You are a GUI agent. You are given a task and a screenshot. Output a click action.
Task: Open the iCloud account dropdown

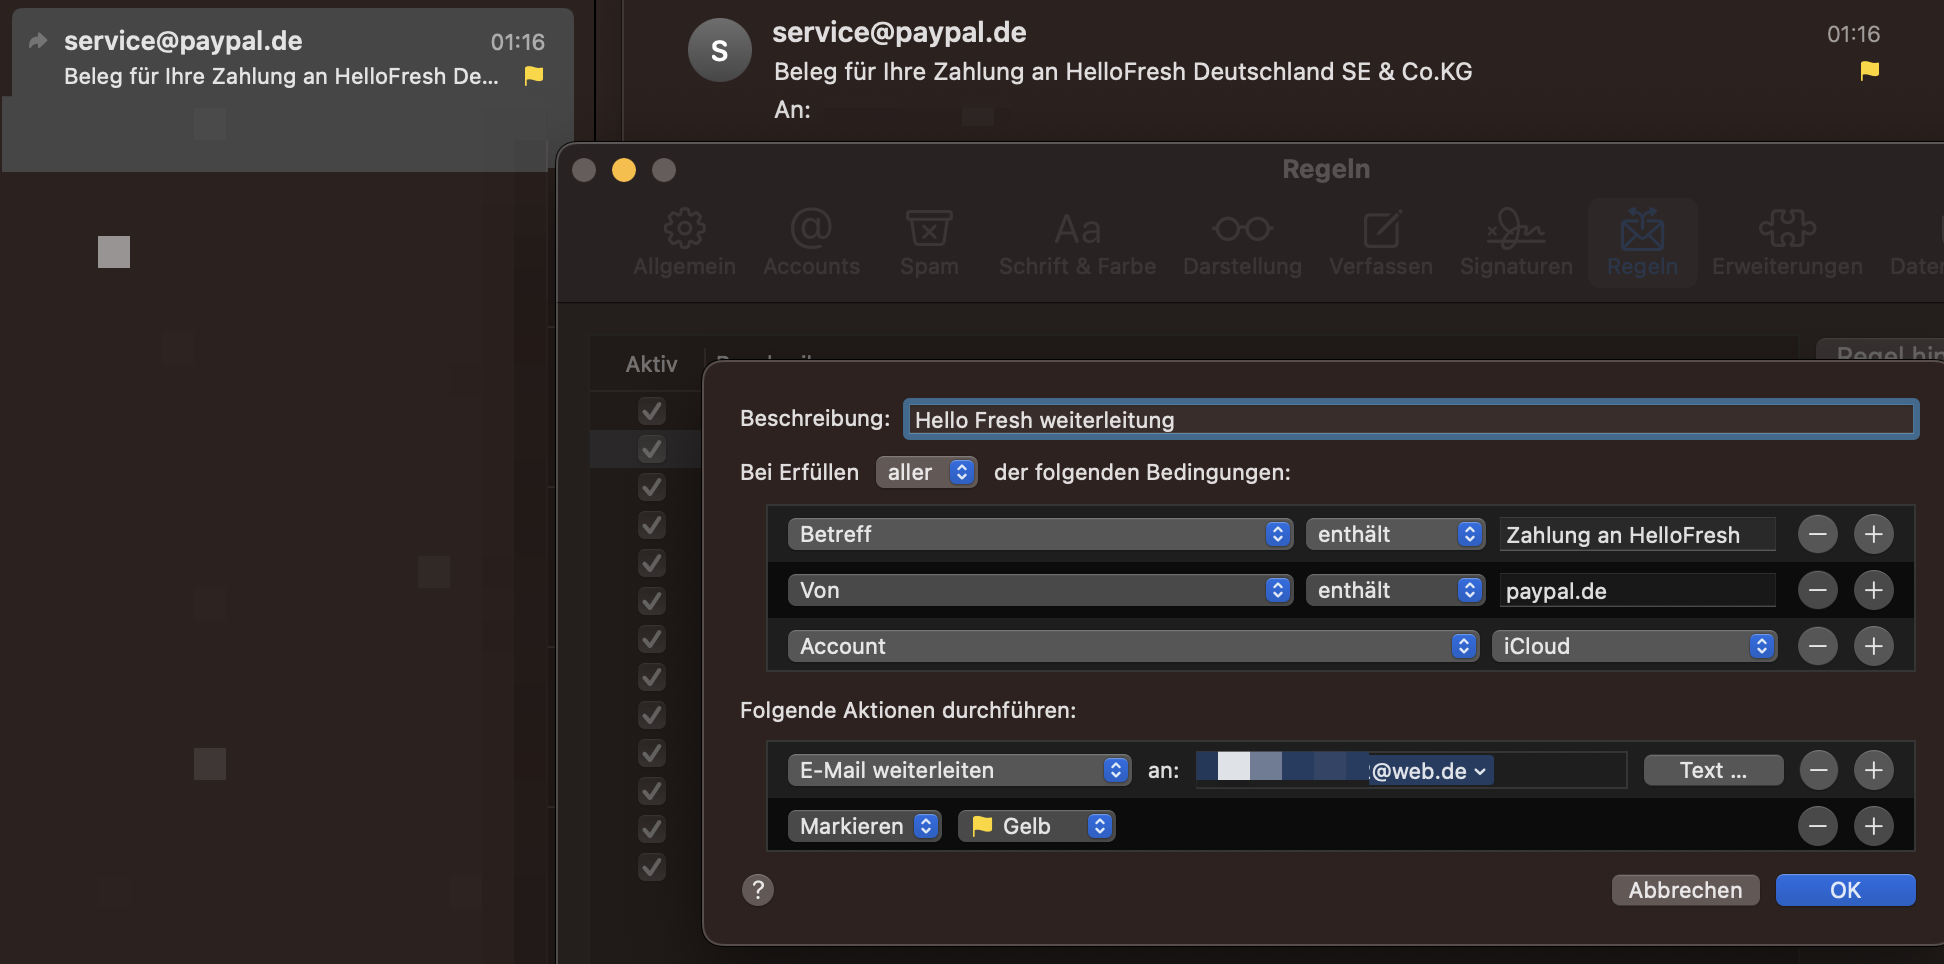(x=1634, y=646)
